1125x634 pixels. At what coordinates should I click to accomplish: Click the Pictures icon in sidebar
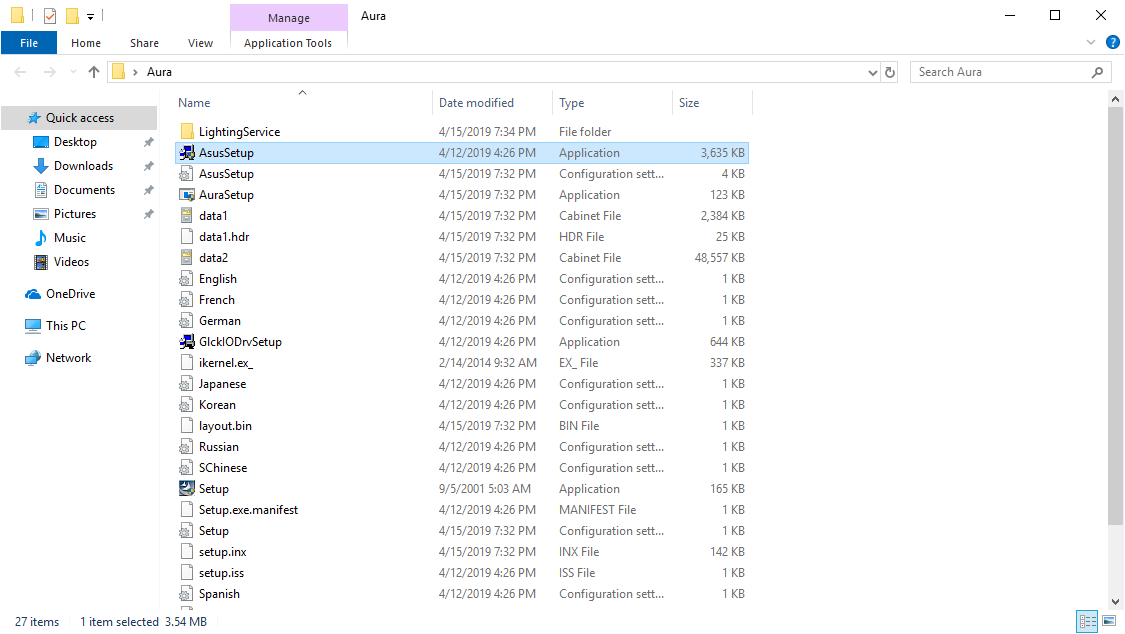click(x=41, y=214)
